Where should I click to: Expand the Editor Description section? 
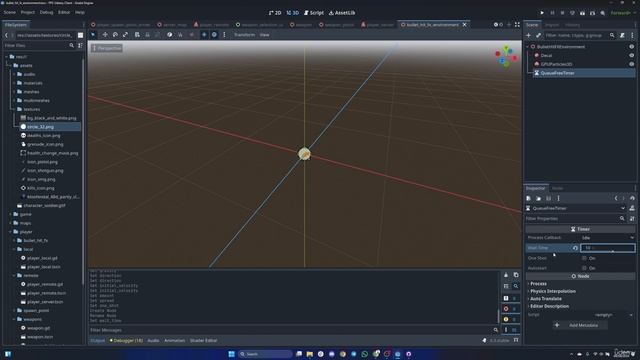point(549,306)
